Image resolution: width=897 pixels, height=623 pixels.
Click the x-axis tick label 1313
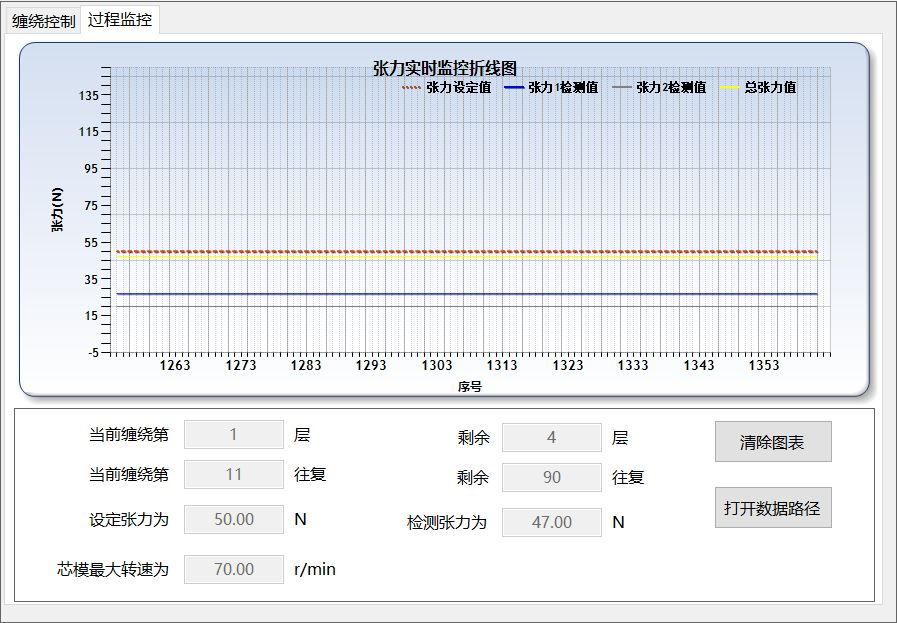[x=502, y=366]
